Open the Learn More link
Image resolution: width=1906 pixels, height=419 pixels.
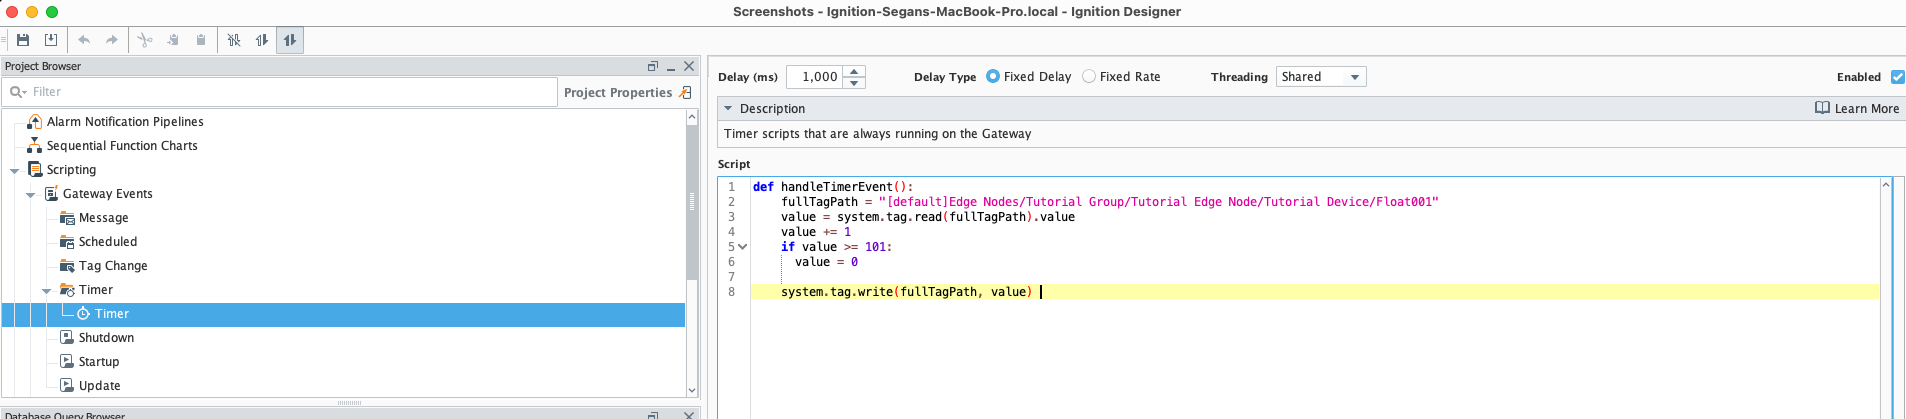1857,108
